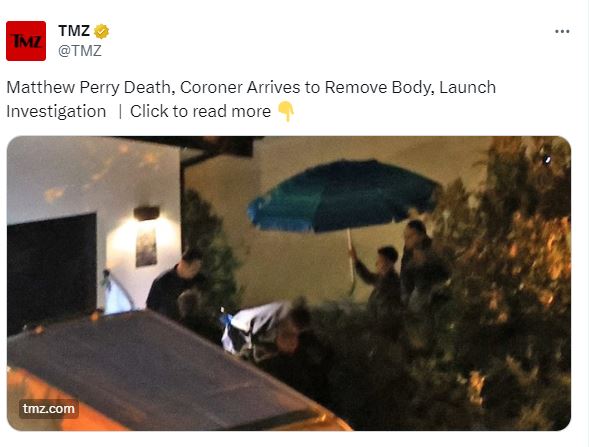589x447 pixels.
Task: Open the TMZ red logo avatar
Action: (x=26, y=41)
